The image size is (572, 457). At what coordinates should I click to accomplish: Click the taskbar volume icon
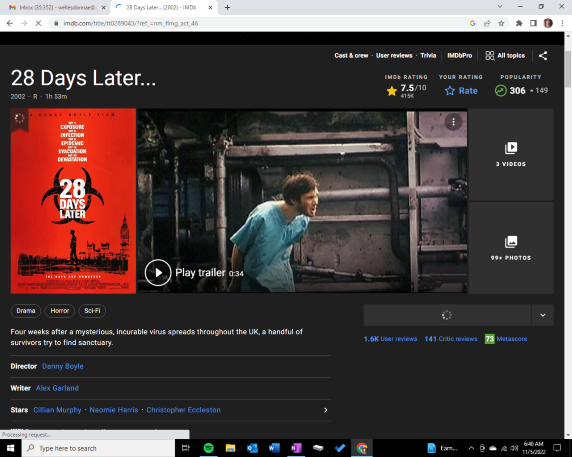click(x=514, y=448)
